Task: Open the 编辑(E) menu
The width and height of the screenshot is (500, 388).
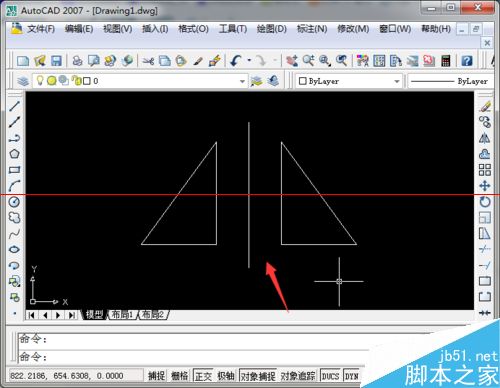Action: pyautogui.click(x=79, y=29)
